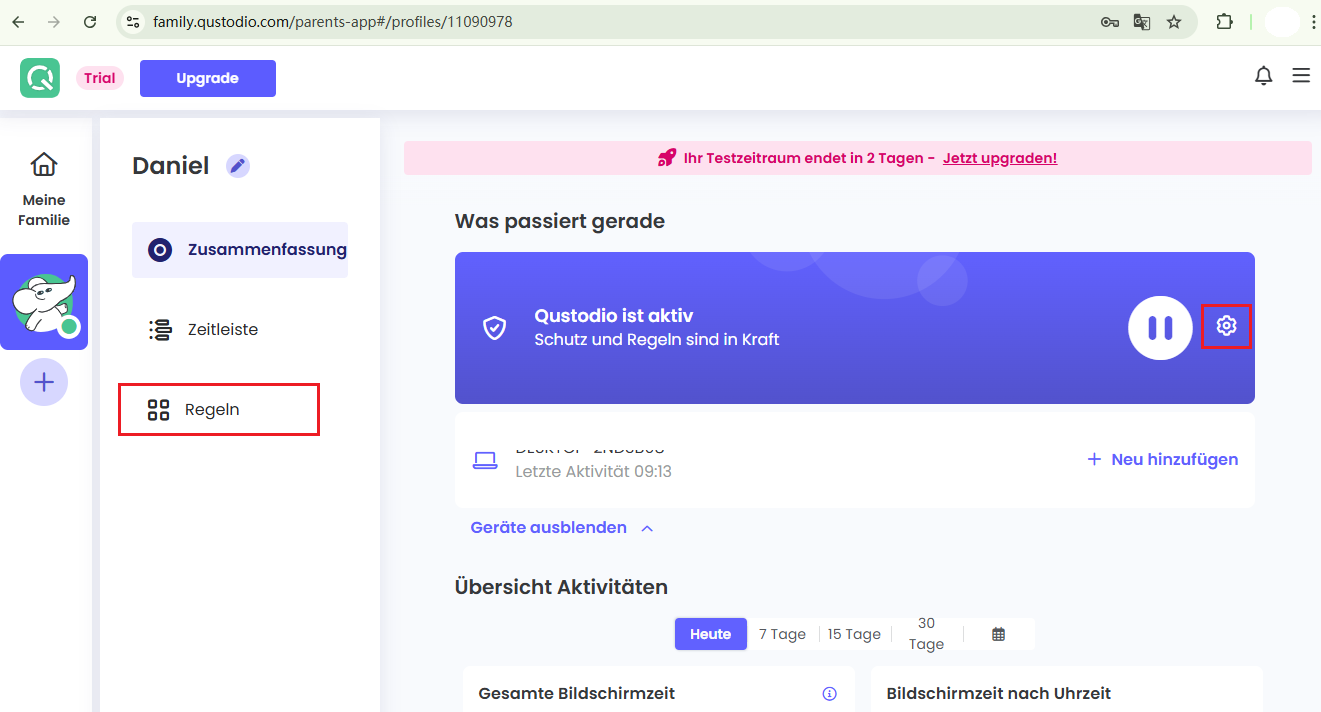Click Neu hinzufügen to add device
1321x712 pixels.
pos(1162,460)
